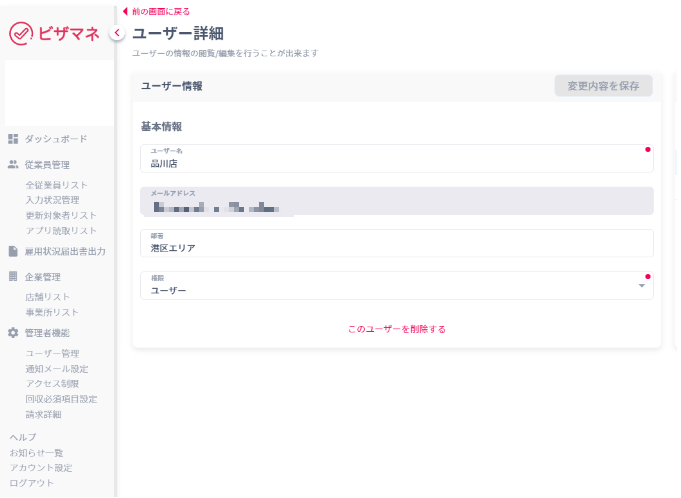Image resolution: width=681 pixels, height=498 pixels.
Task: Open 入力状況管理 in sidebar
Action: (52, 200)
